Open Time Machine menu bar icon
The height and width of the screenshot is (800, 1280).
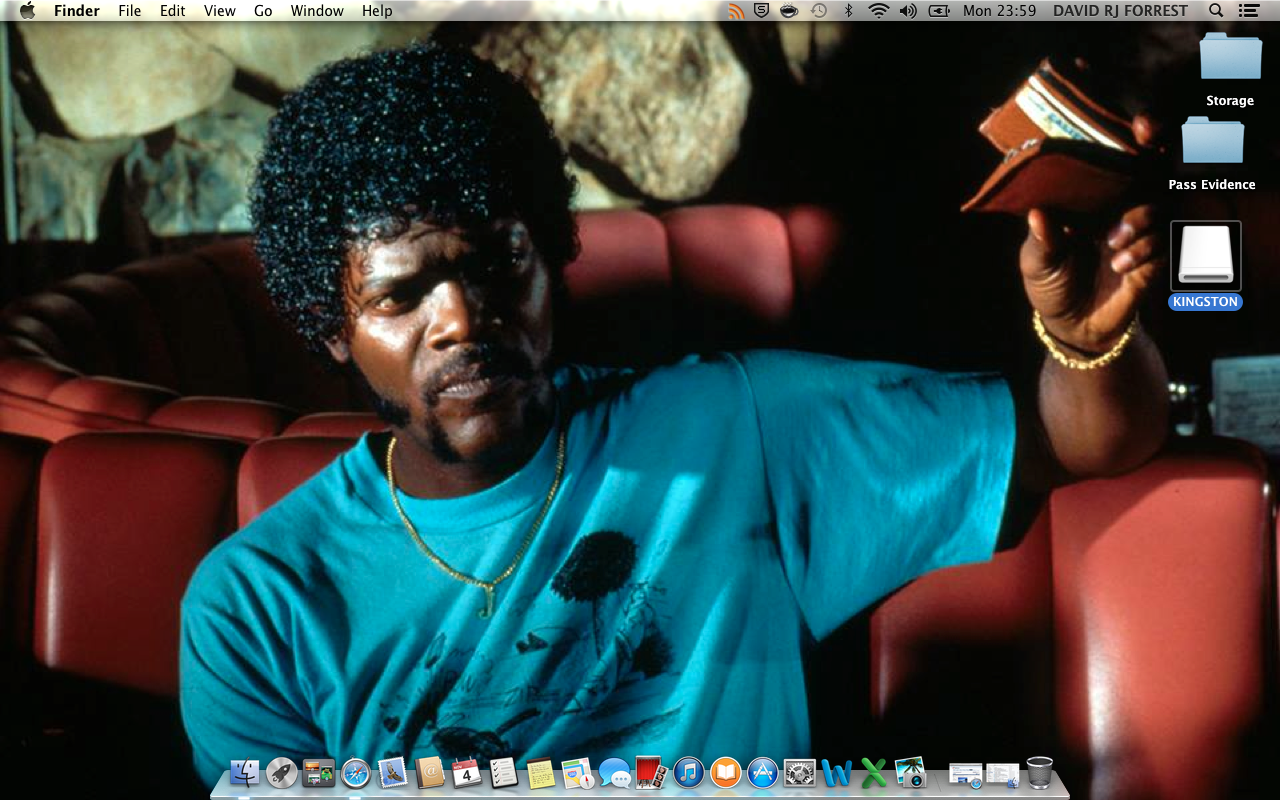tap(819, 11)
